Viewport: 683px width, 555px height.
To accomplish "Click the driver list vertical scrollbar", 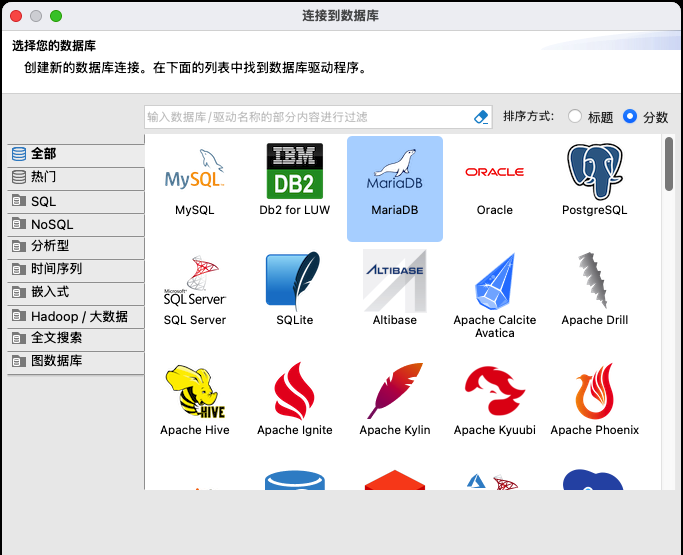I will (669, 164).
